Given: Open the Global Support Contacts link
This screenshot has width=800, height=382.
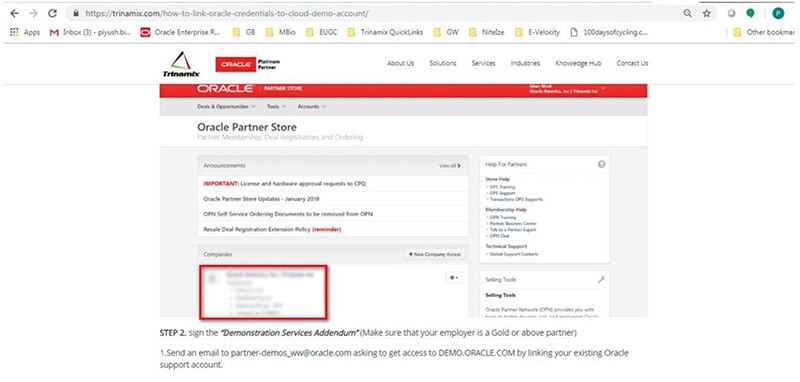Looking at the screenshot, I should 513,254.
